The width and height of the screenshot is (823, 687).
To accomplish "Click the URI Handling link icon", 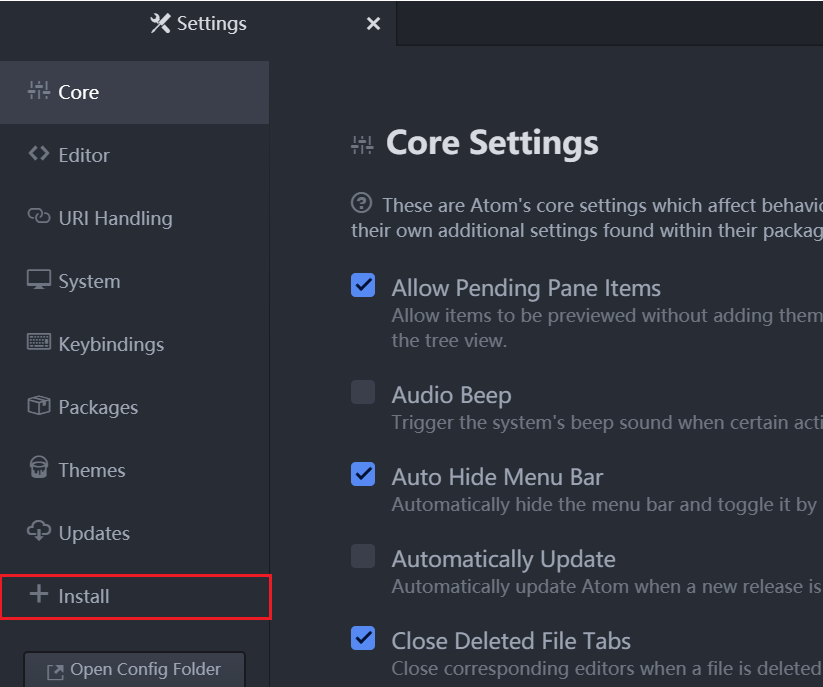I will [x=39, y=217].
